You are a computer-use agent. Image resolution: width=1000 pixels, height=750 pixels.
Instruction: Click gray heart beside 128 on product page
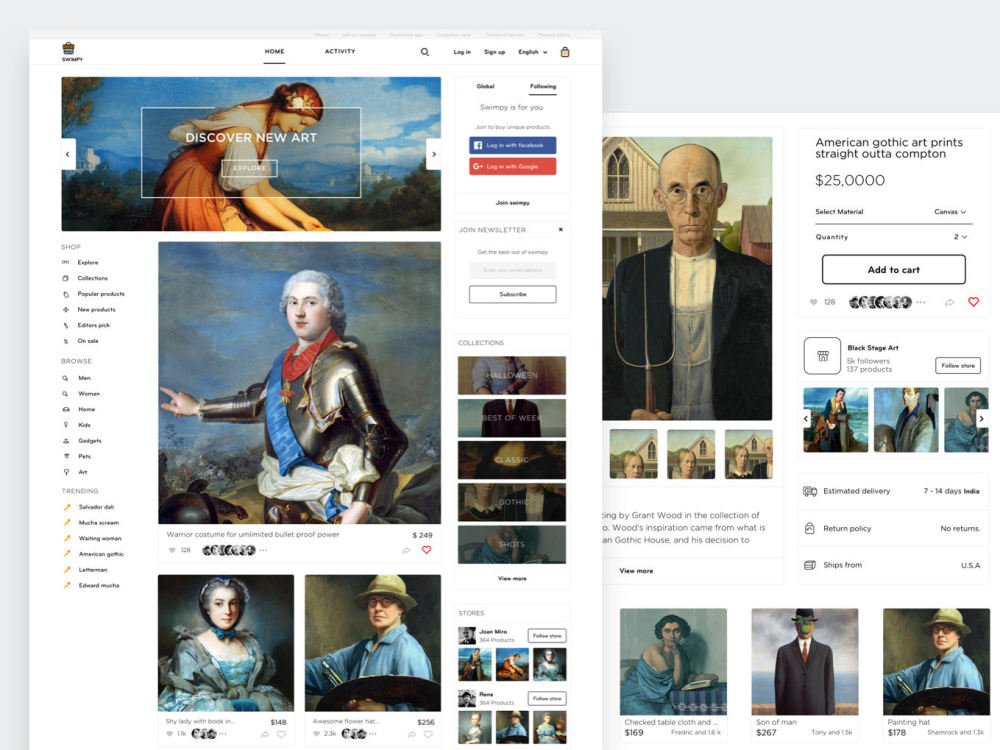click(813, 302)
